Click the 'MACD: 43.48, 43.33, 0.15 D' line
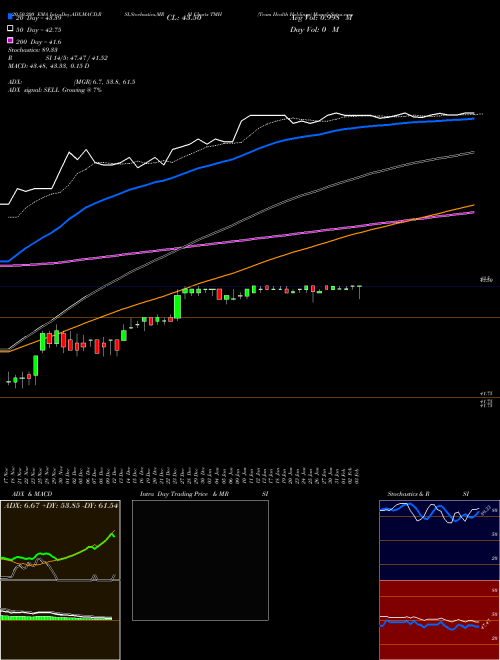 click(48, 66)
